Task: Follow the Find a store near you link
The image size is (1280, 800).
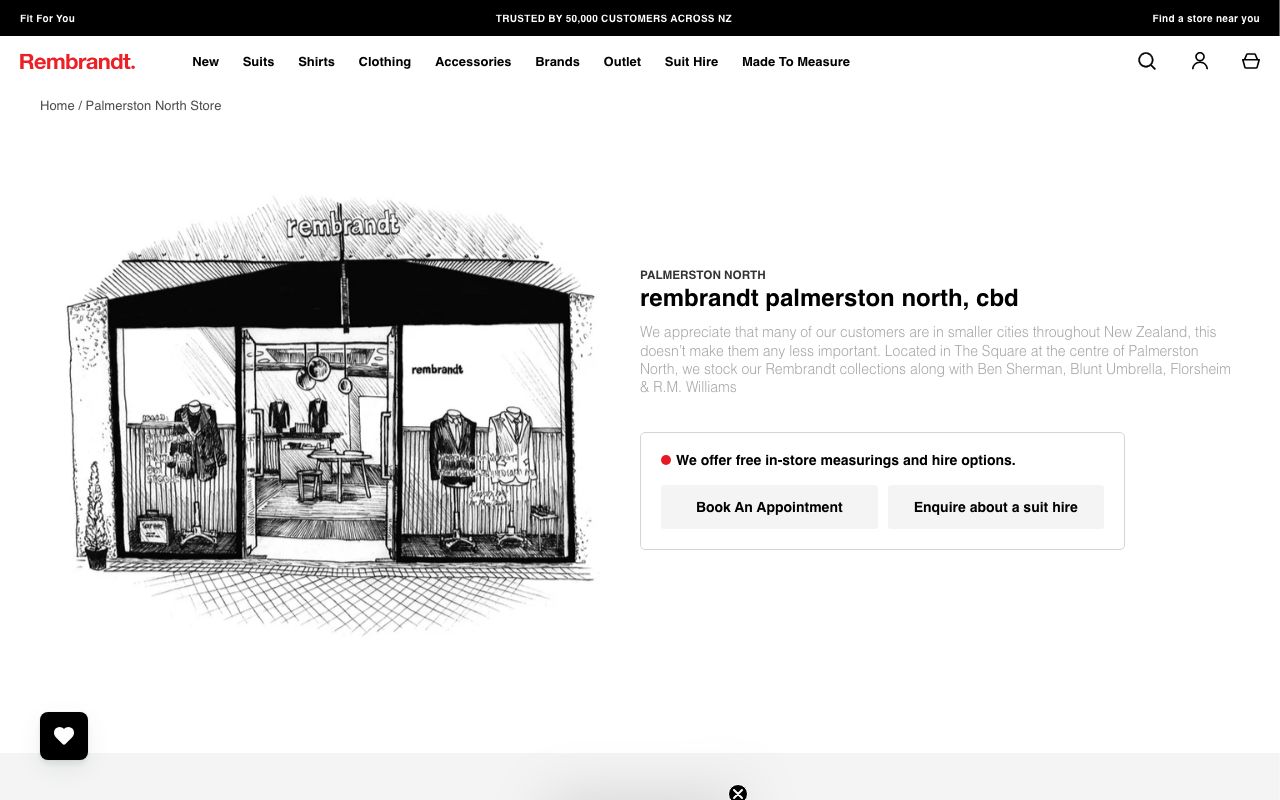Action: coord(1206,18)
